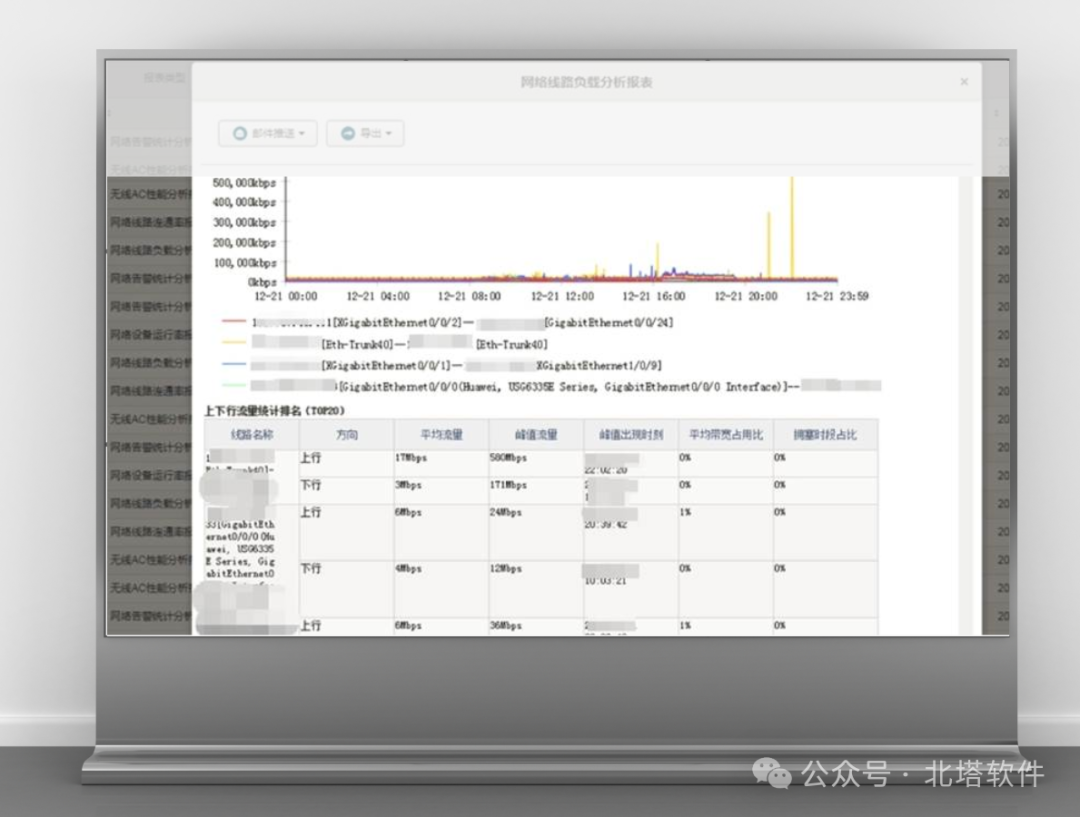The width and height of the screenshot is (1080, 817).
Task: Click the 报表类型 header in background list
Action: coord(164,78)
